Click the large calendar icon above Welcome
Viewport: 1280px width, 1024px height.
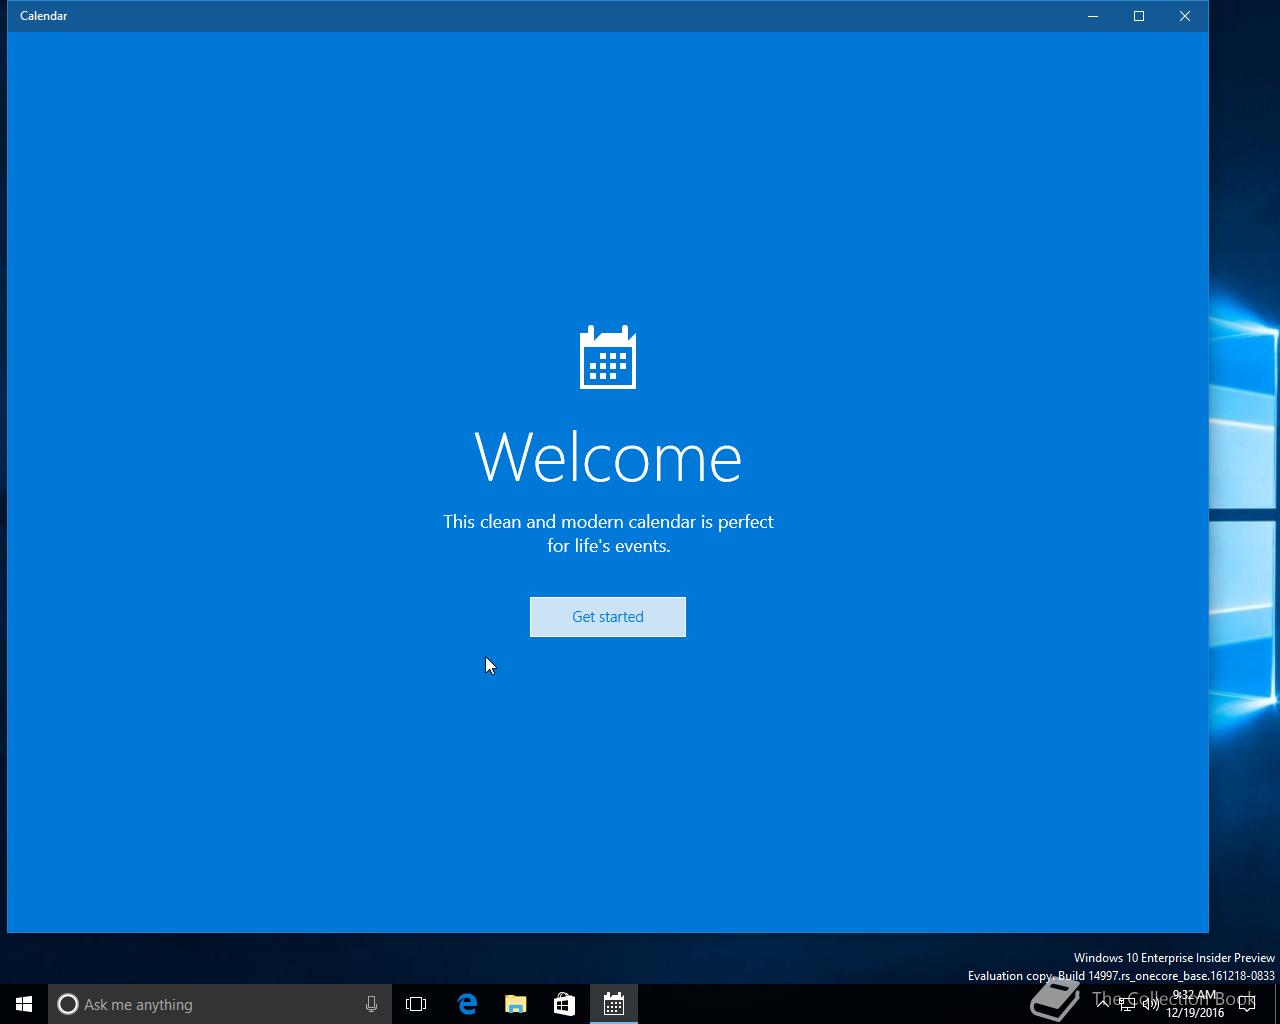point(608,357)
